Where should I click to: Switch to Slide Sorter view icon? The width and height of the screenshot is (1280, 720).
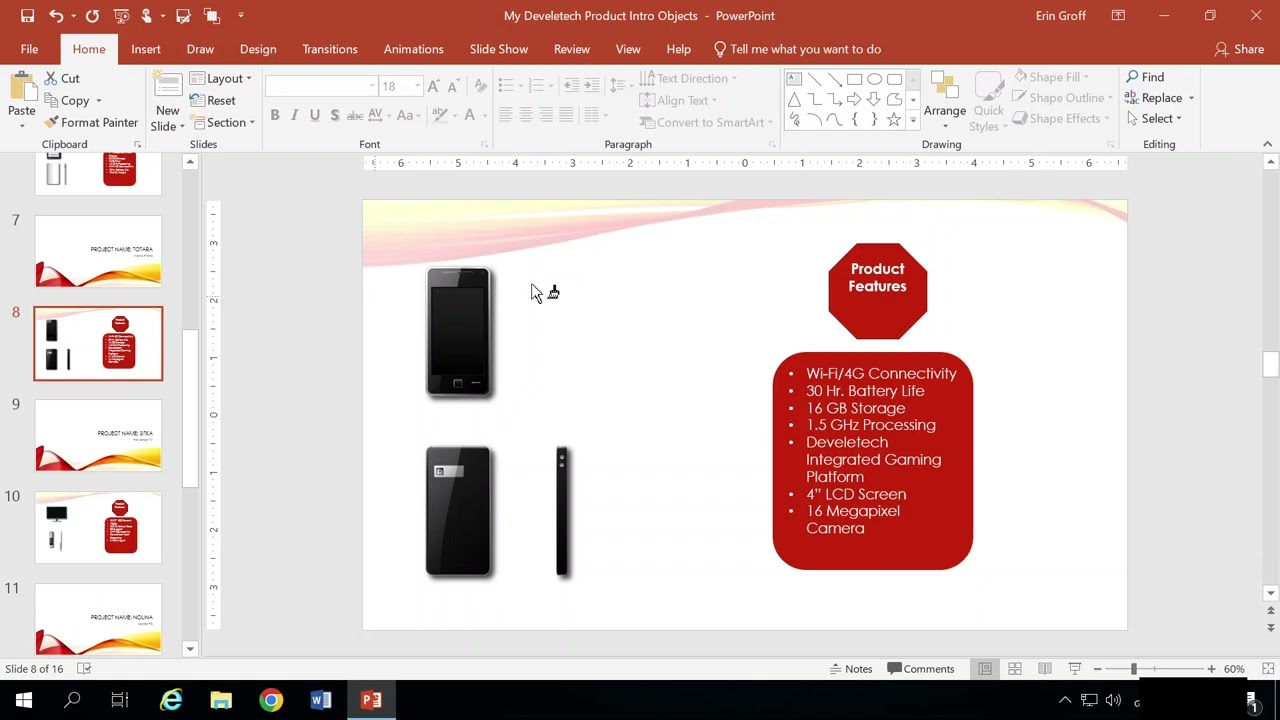coord(1015,669)
